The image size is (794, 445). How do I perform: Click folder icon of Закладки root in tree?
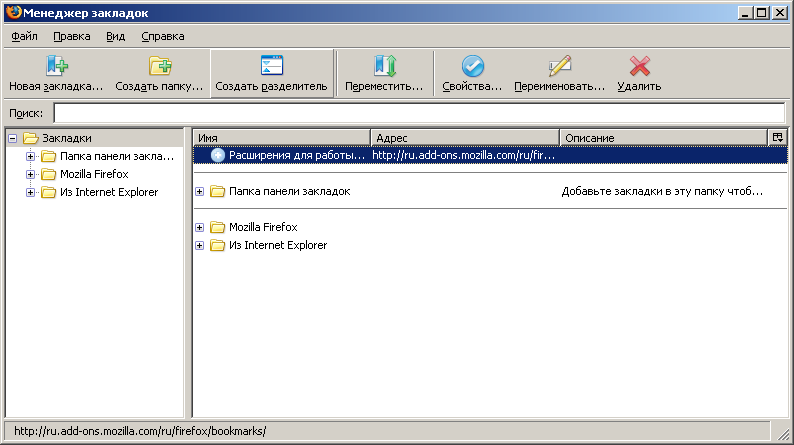31,138
